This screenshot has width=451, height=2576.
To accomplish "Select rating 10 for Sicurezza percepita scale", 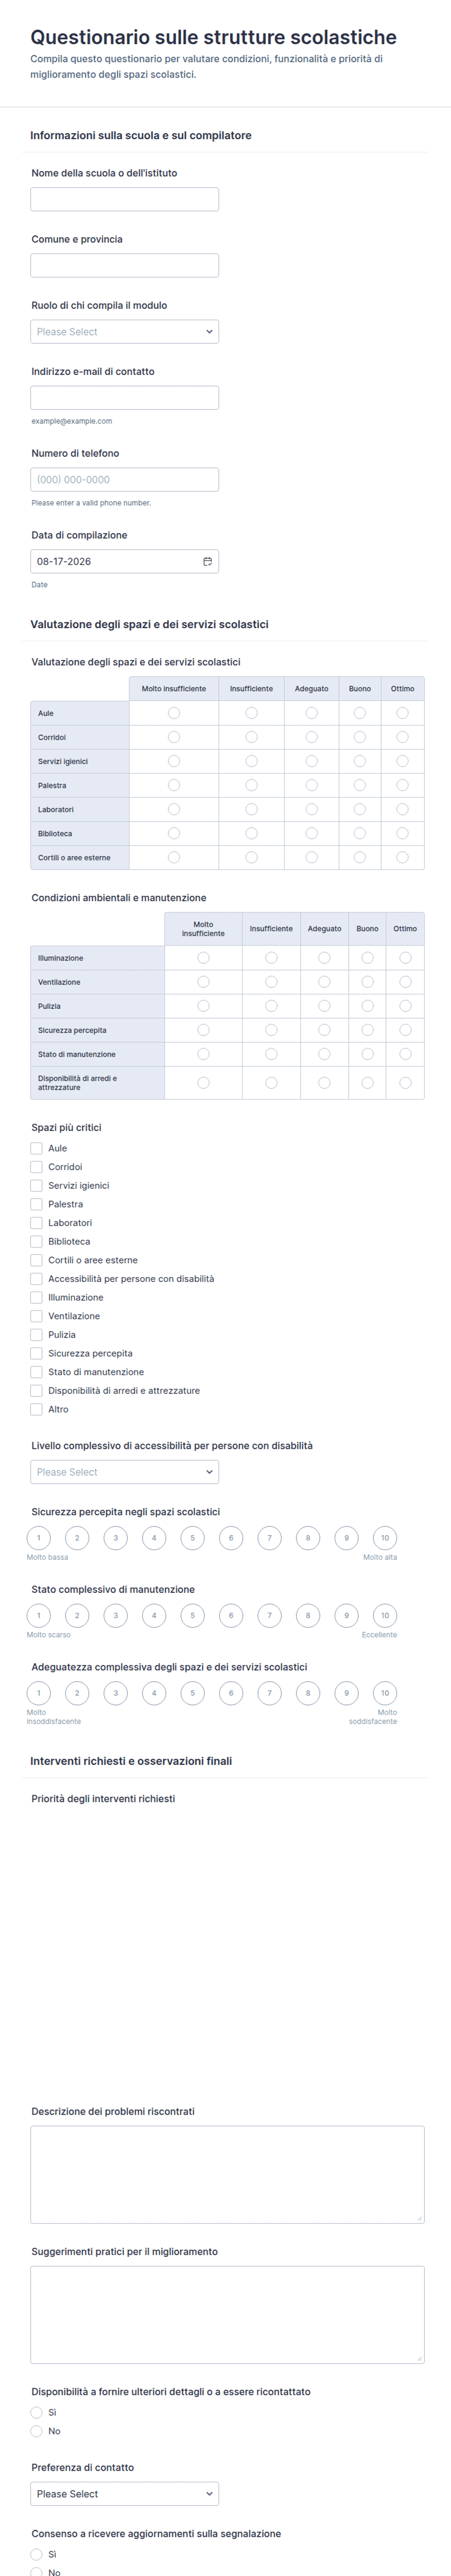I will pyautogui.click(x=385, y=1538).
